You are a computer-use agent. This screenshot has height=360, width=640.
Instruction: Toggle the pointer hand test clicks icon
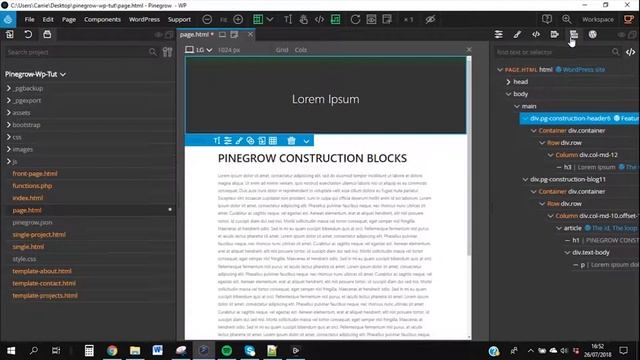coord(303,19)
